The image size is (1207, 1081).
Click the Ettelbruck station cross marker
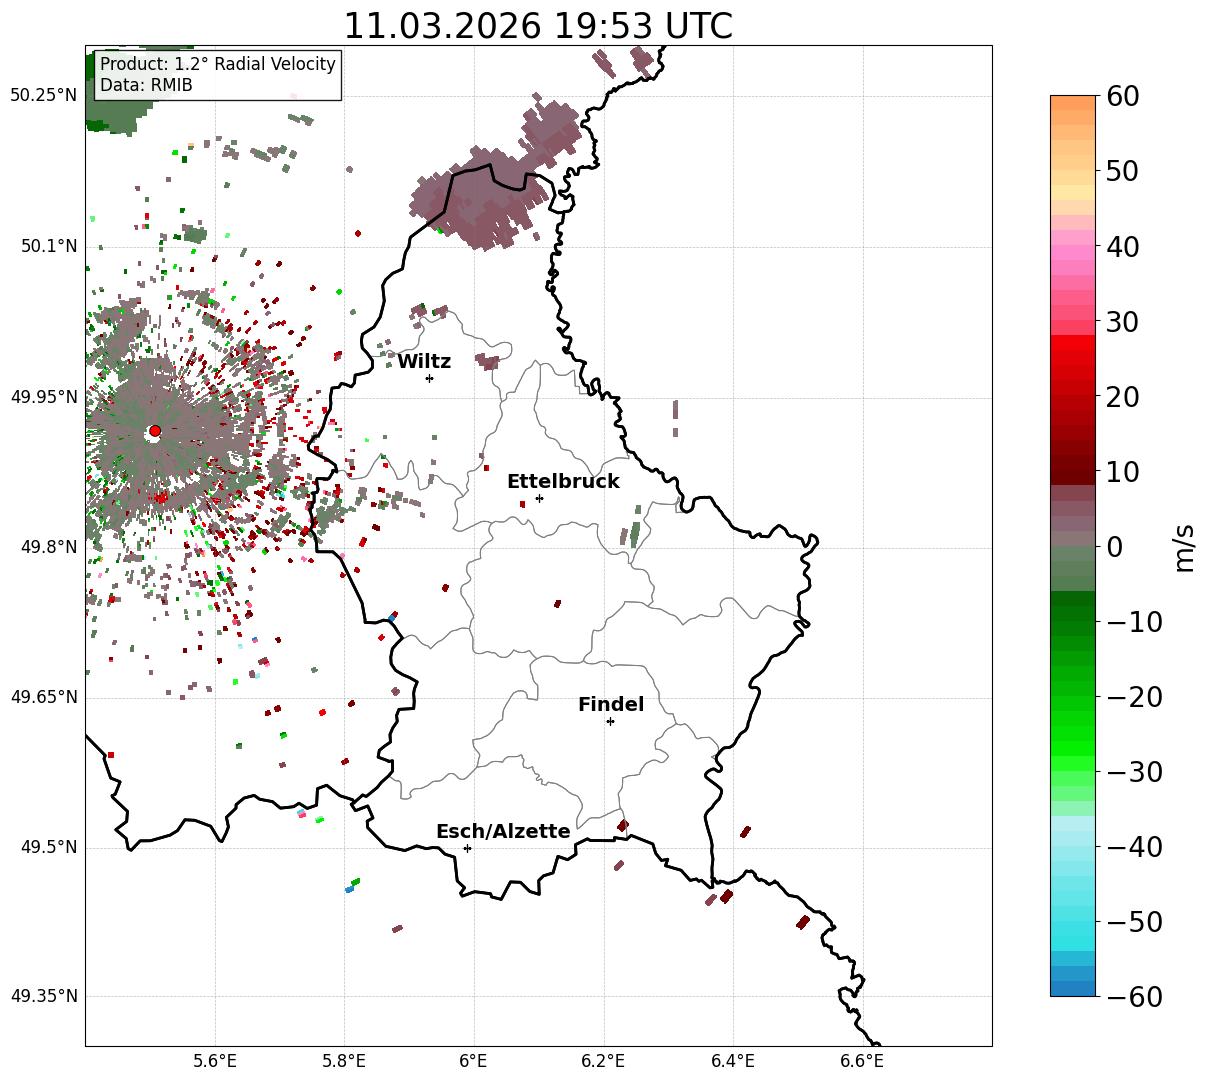539,498
